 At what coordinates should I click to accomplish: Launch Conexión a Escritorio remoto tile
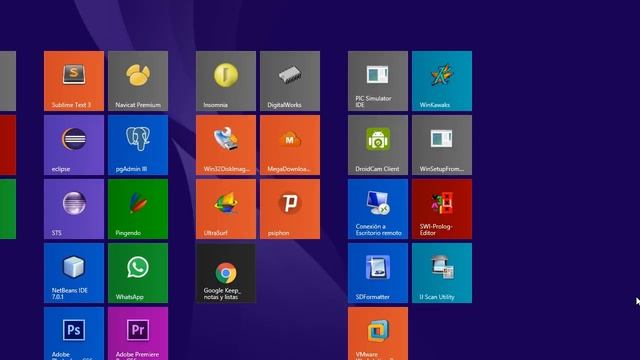[x=378, y=209]
